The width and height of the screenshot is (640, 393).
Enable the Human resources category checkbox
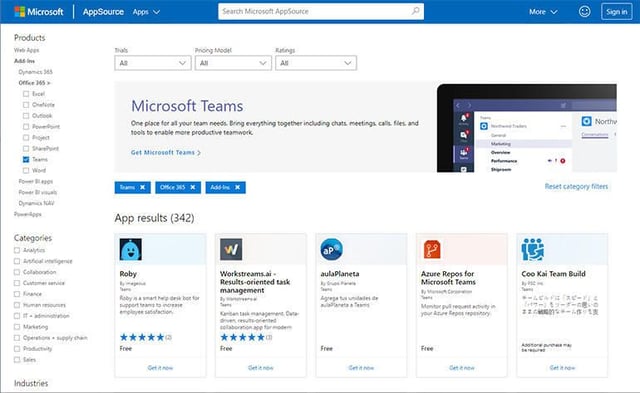click(x=17, y=305)
